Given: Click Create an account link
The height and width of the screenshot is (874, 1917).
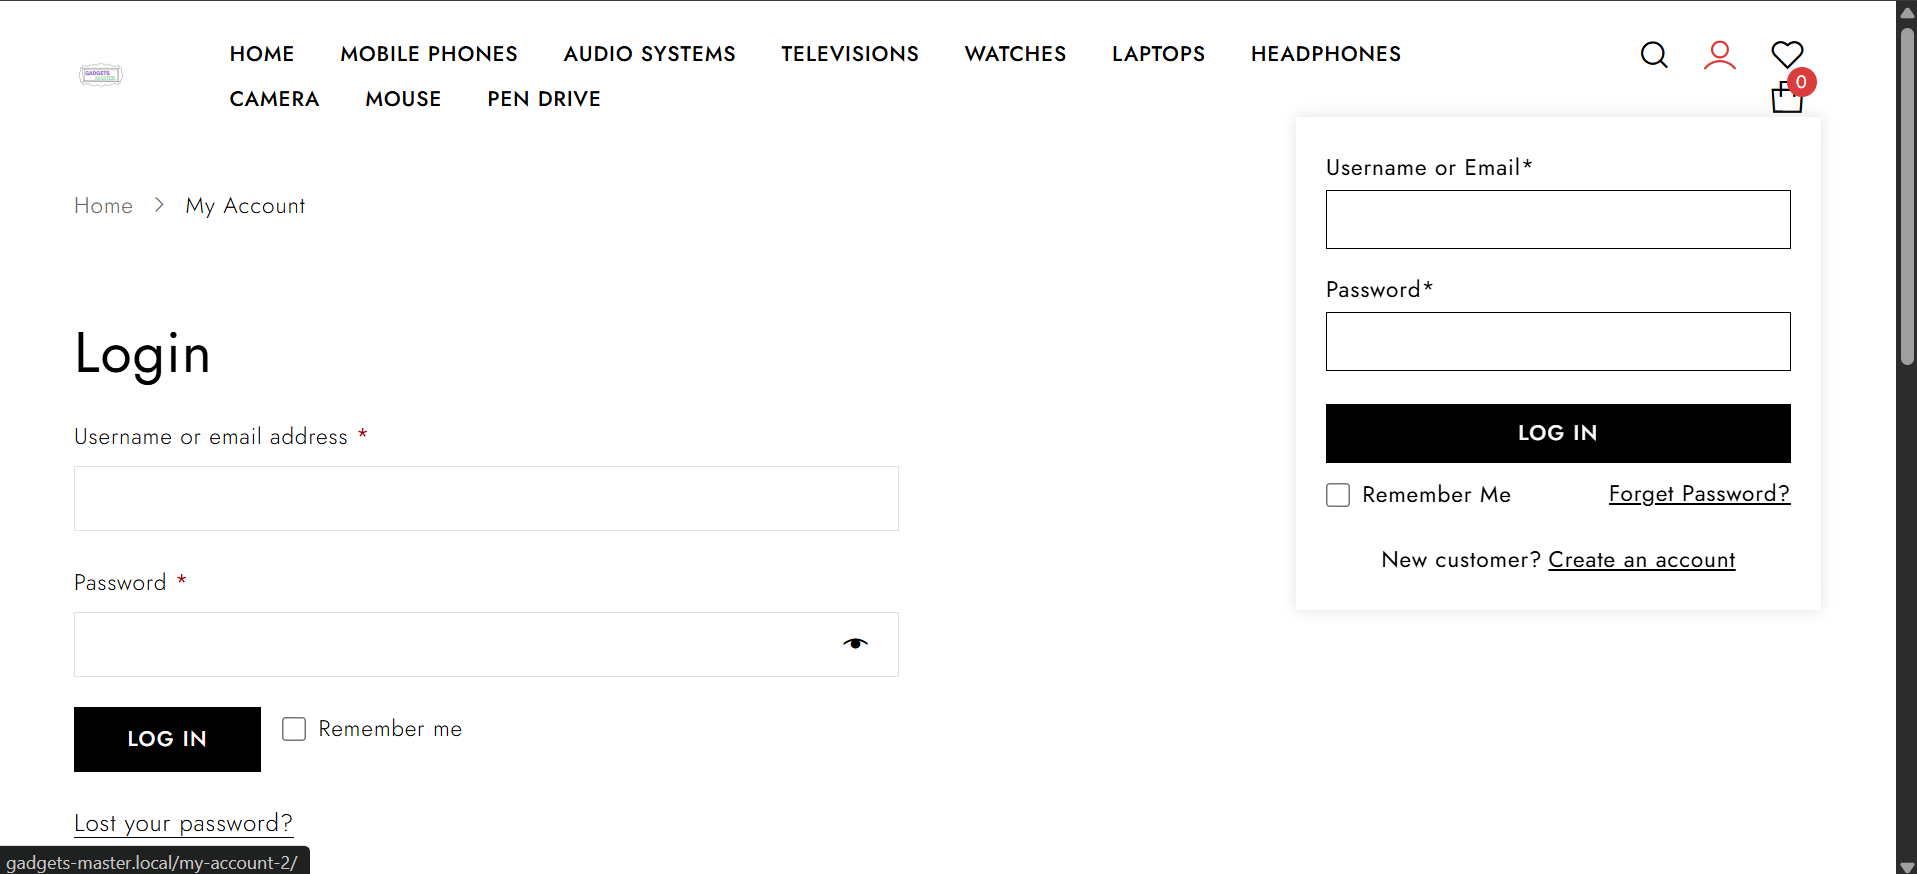Looking at the screenshot, I should pyautogui.click(x=1641, y=560).
